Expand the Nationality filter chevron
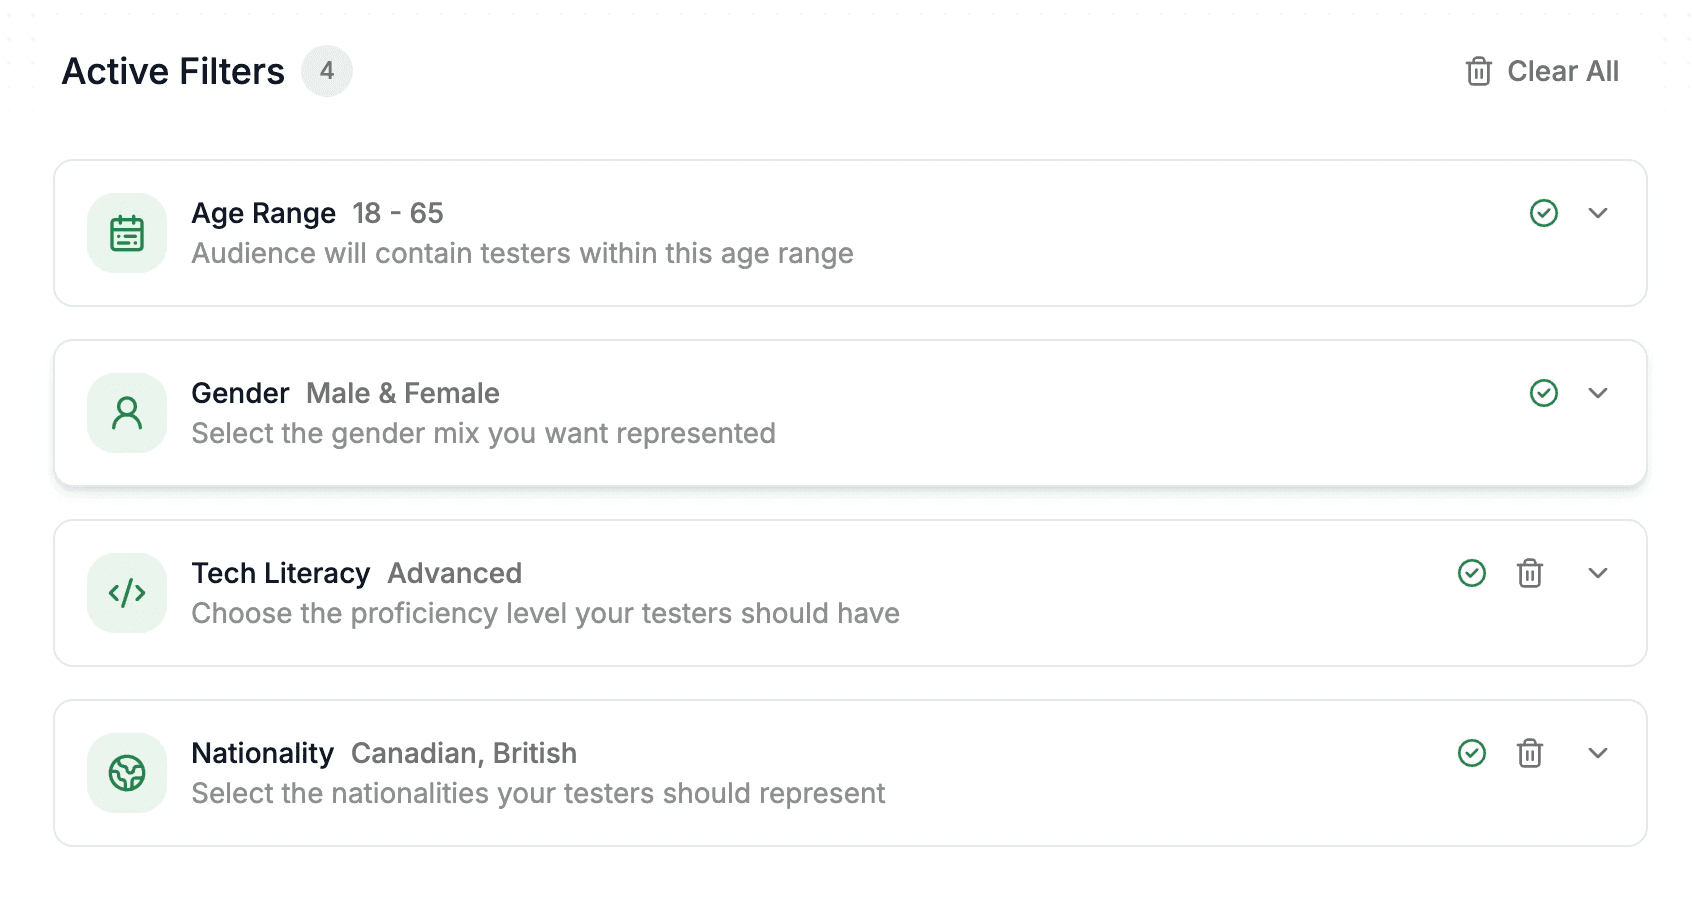 (1598, 753)
